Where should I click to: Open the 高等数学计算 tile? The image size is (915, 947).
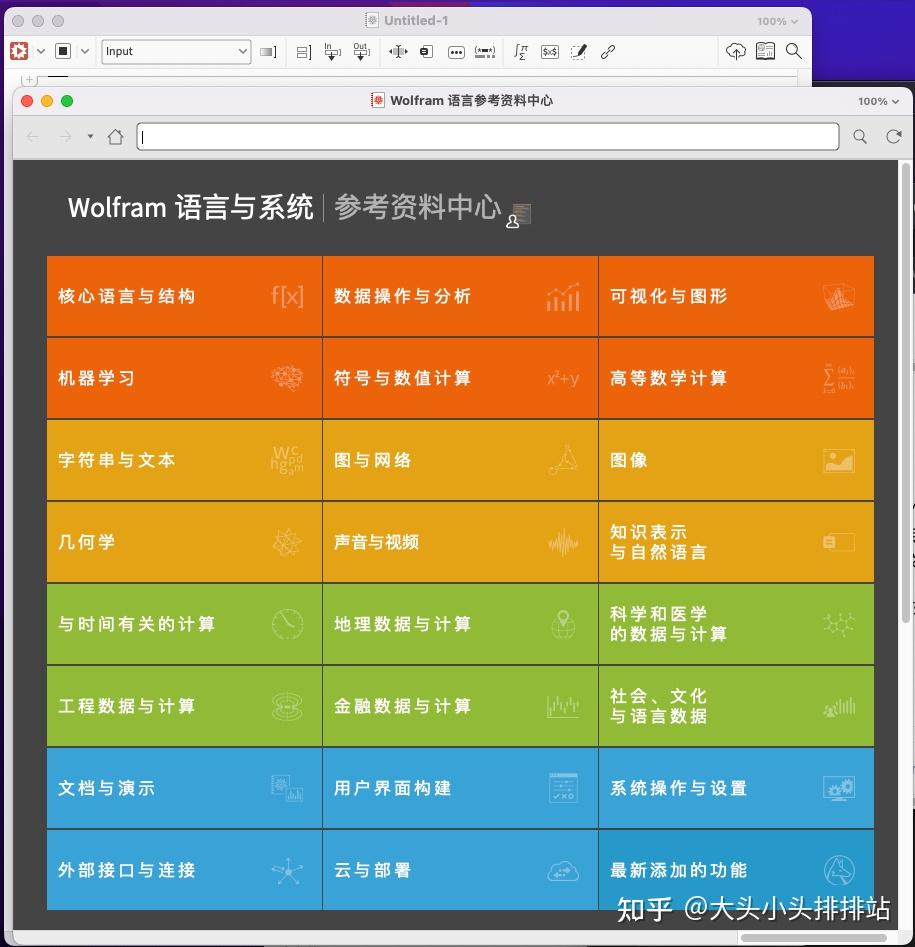(736, 378)
